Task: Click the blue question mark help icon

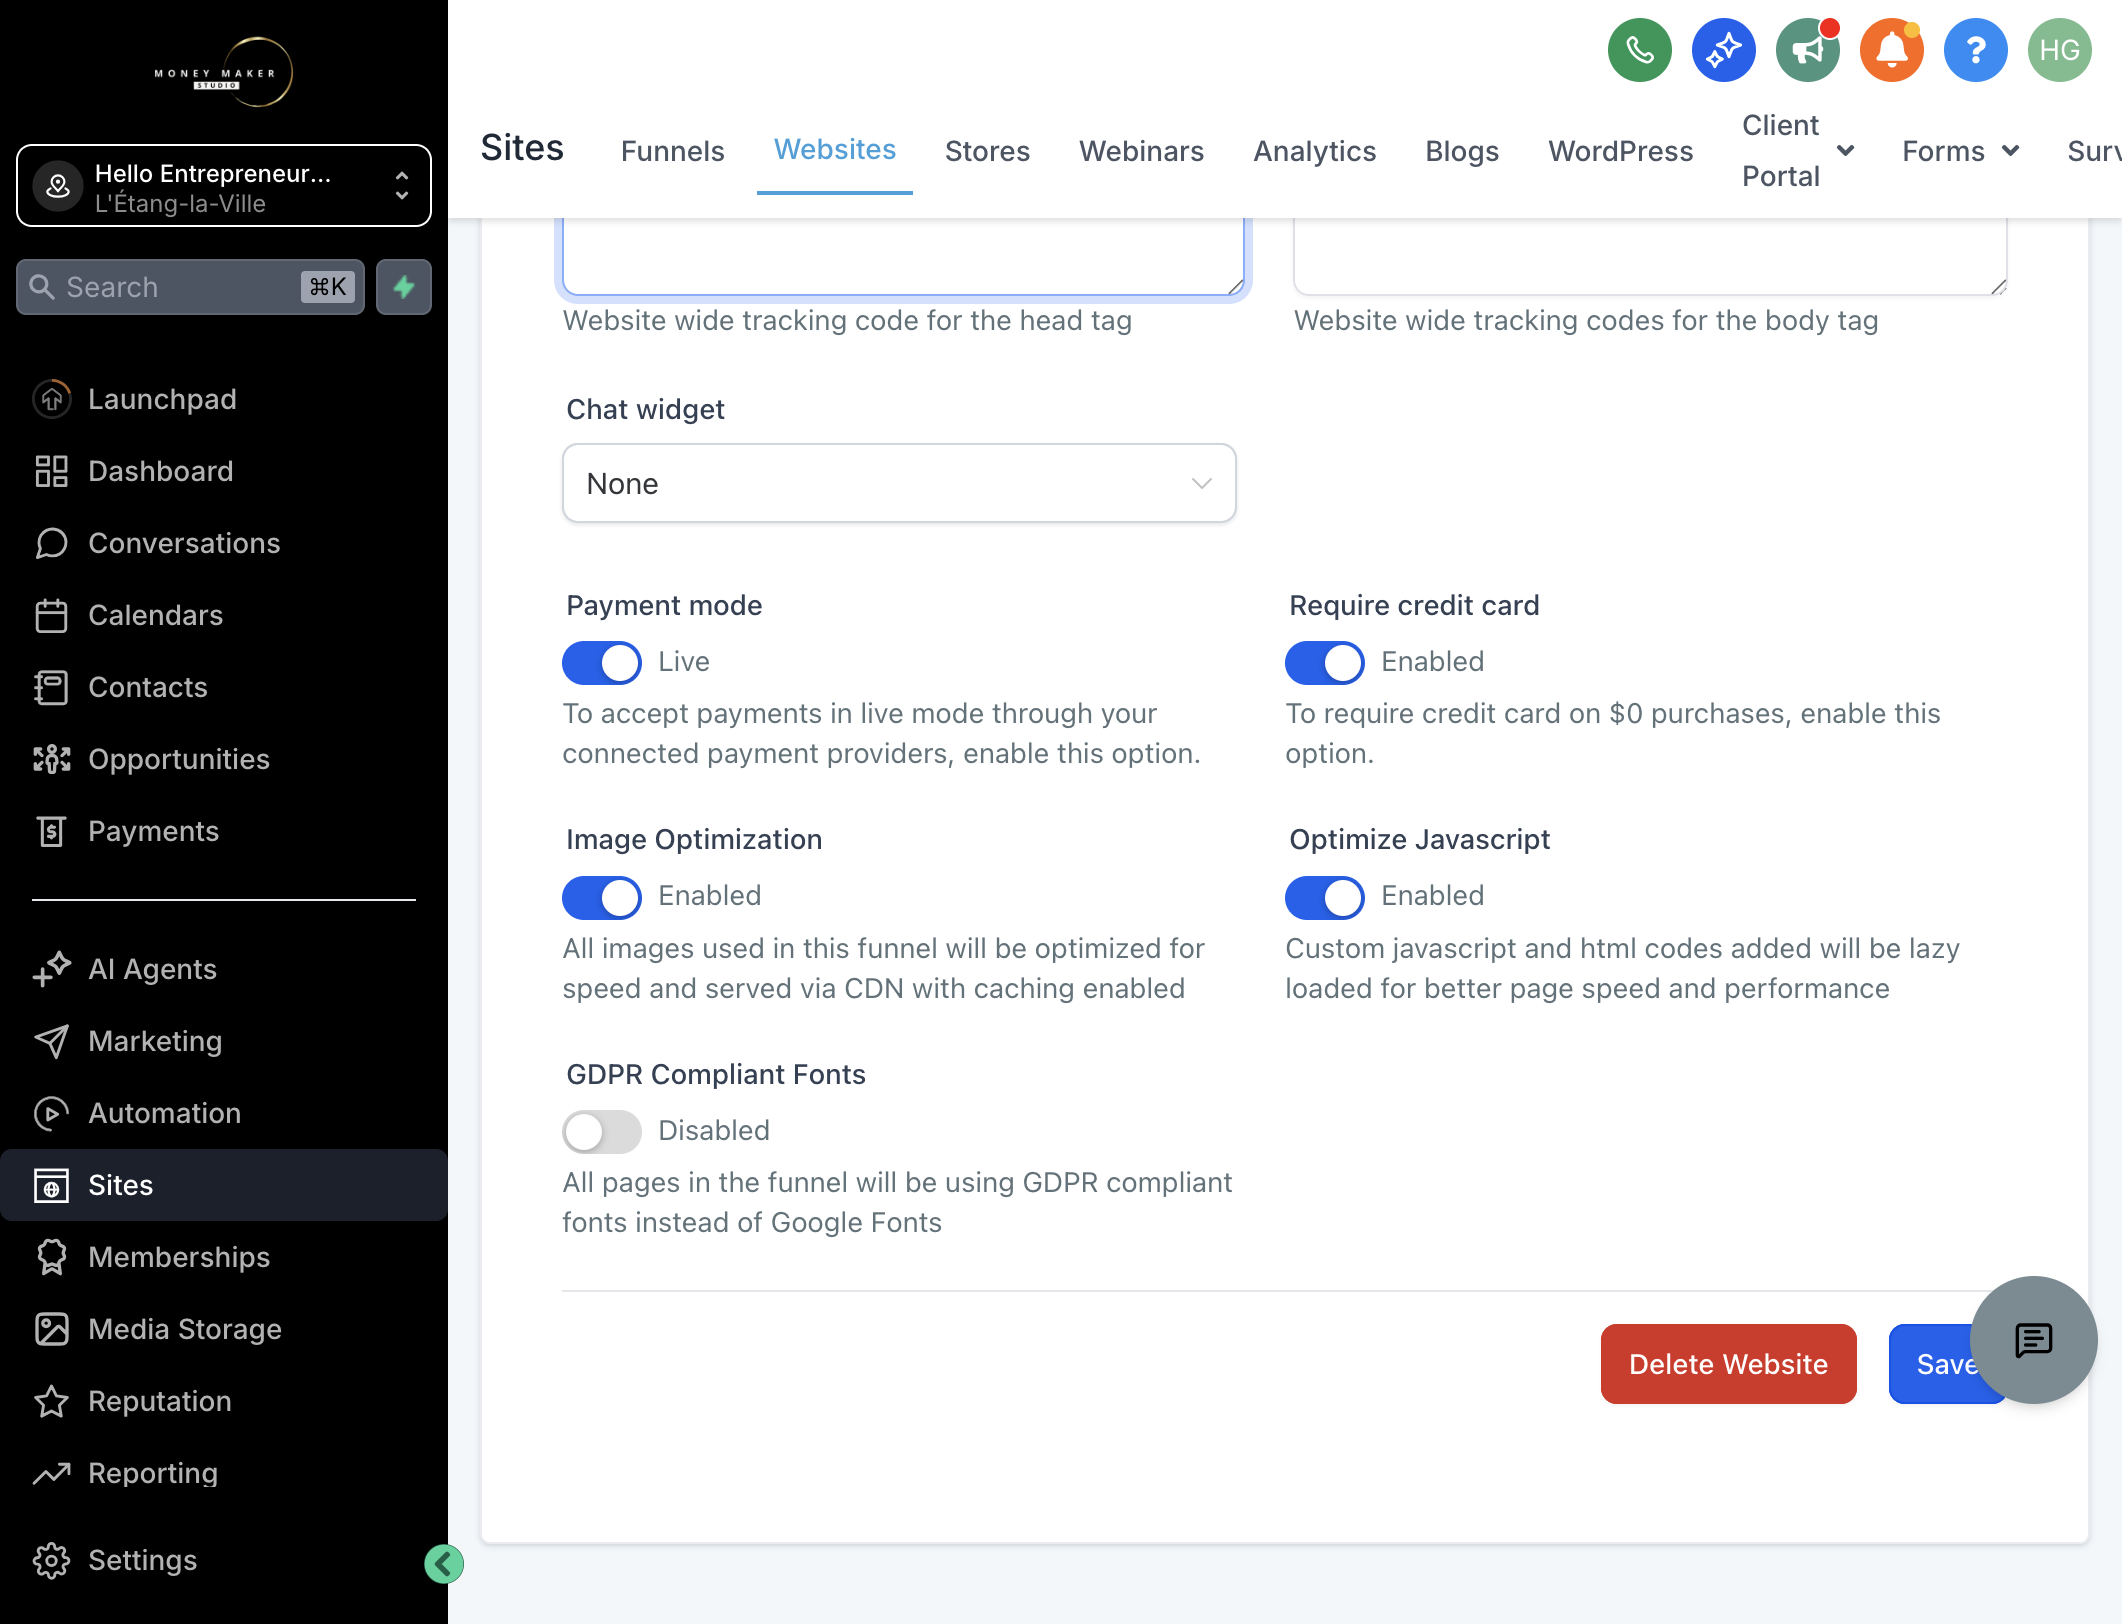Action: pyautogui.click(x=1975, y=50)
